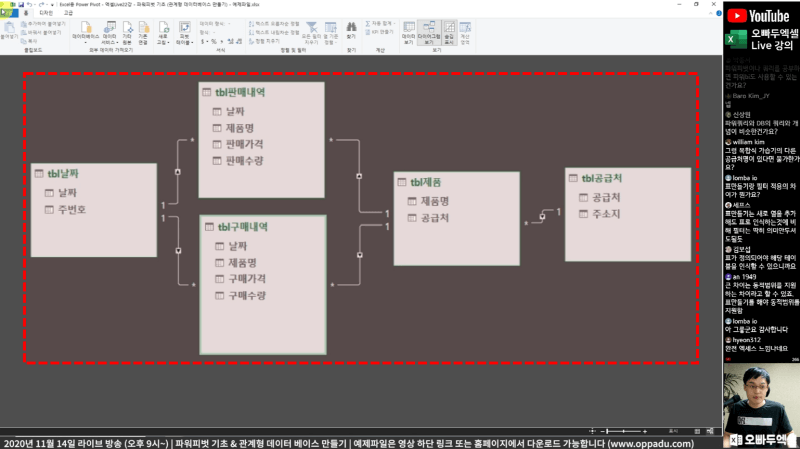Open the PivotTable (피벗 테이블) dropdown
Viewport: 800px width, 449px height.
point(184,33)
